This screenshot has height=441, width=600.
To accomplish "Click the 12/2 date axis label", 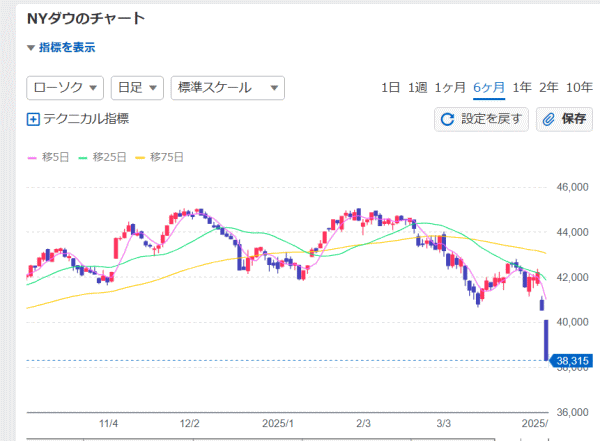I will [x=190, y=424].
